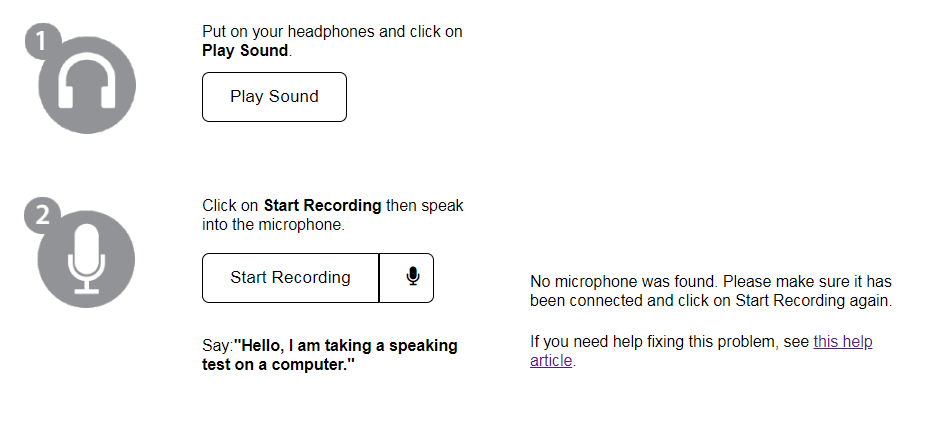The width and height of the screenshot is (942, 423).
Task: Click the 'Click on' text before Start Recording
Action: [x=231, y=205]
